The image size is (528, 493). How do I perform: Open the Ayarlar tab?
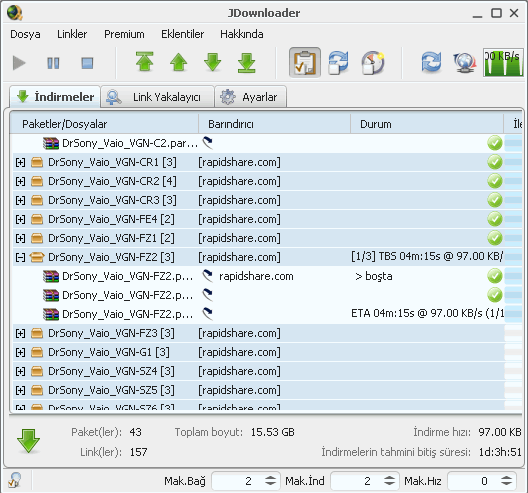[251, 97]
